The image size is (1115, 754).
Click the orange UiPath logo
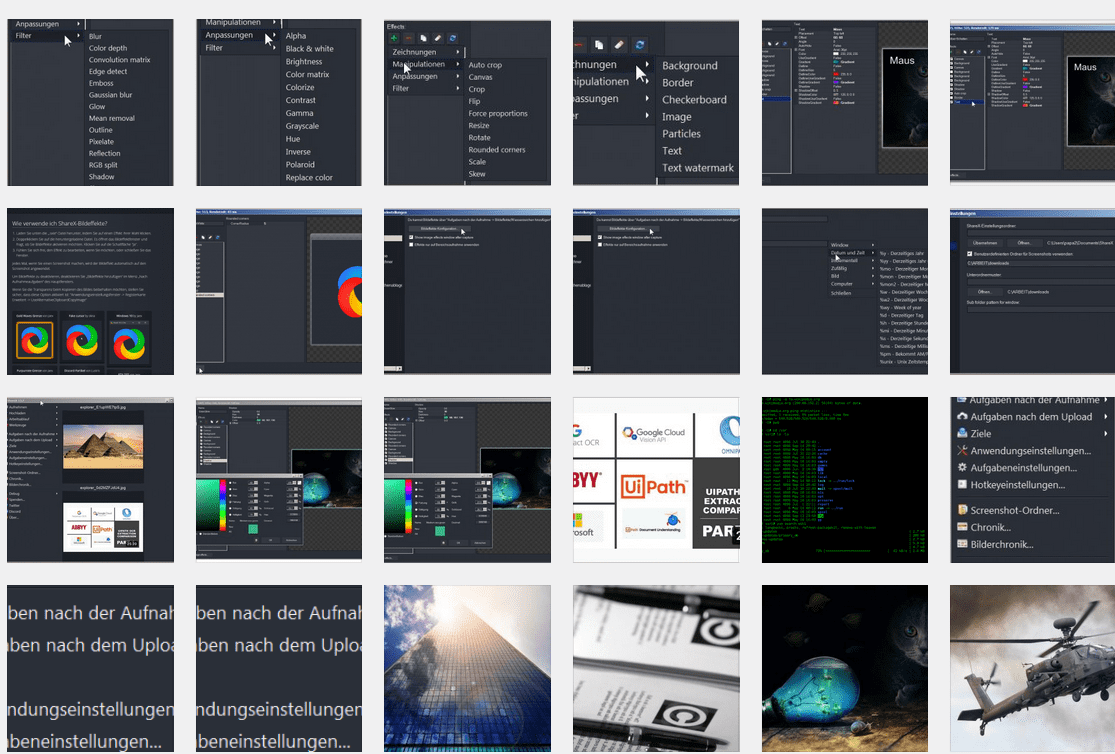(655, 487)
